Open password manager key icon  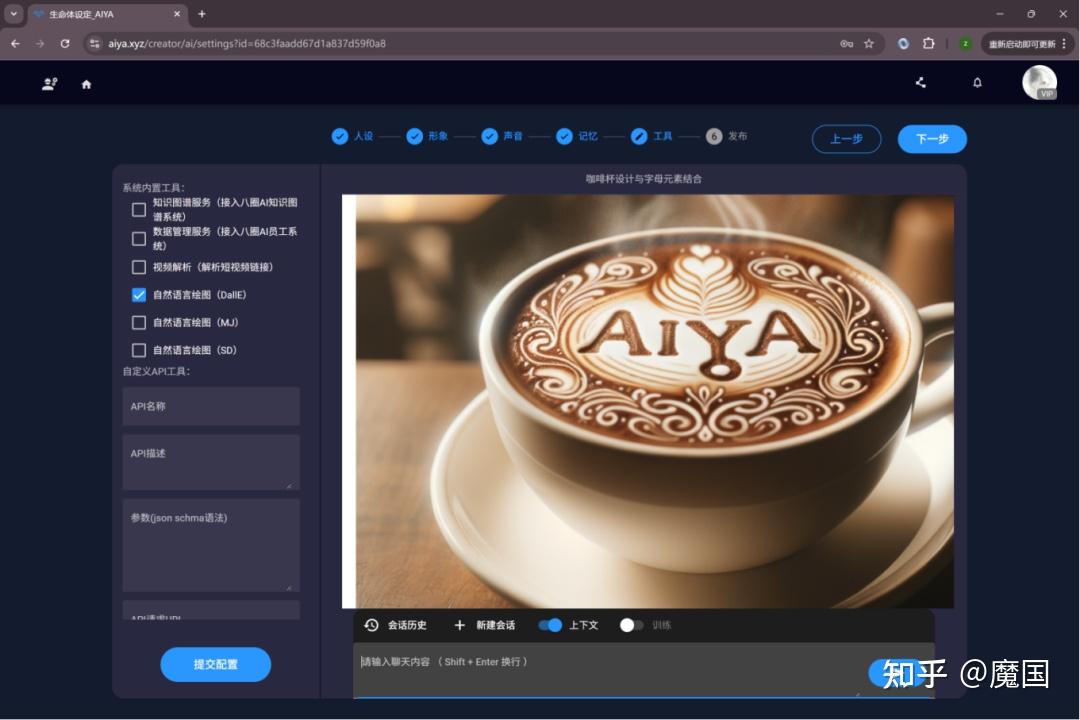[847, 43]
